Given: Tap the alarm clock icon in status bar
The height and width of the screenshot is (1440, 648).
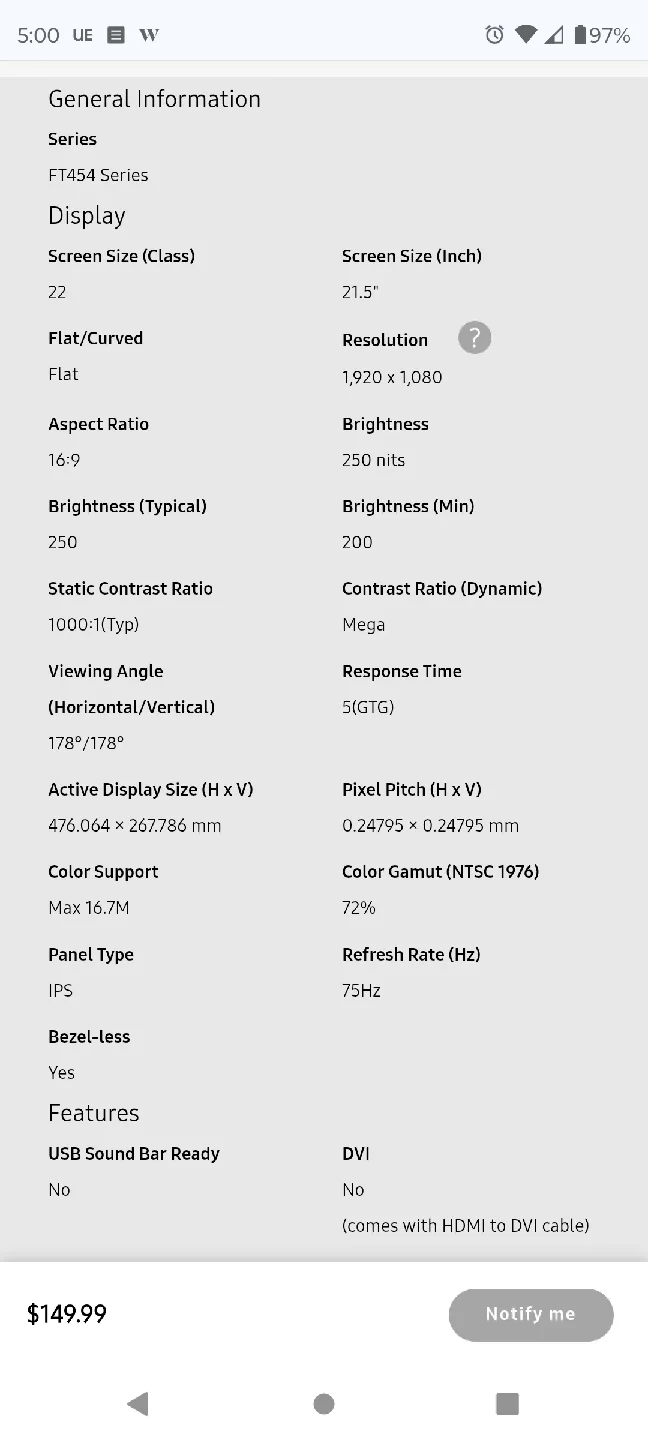Looking at the screenshot, I should (x=493, y=34).
